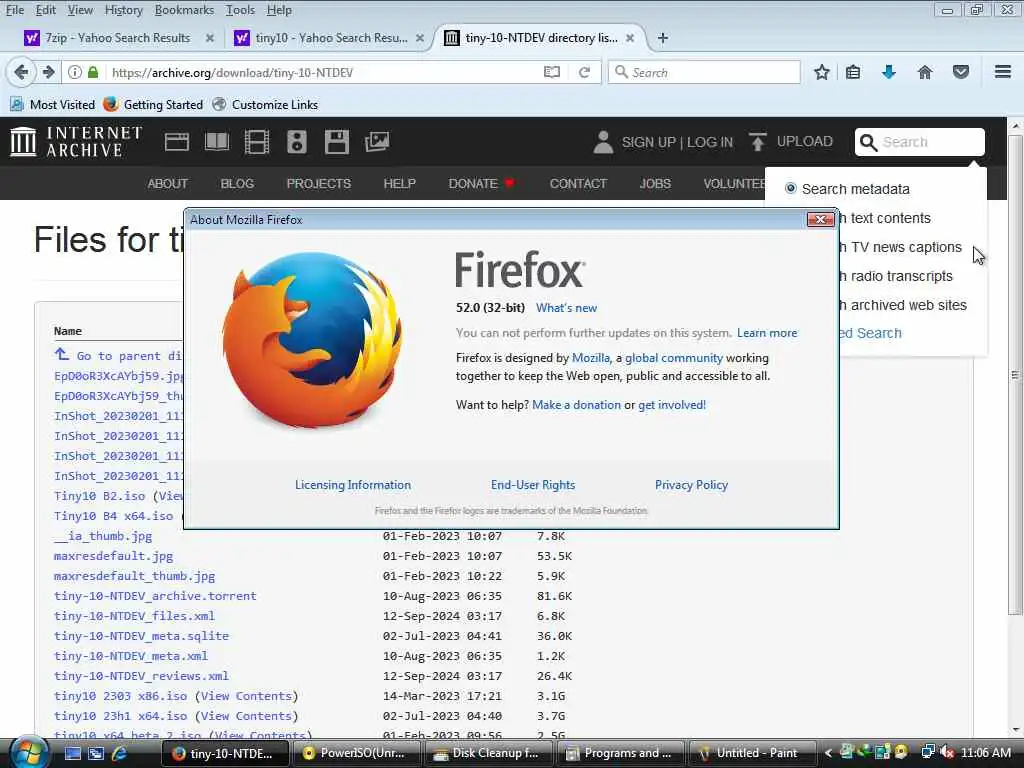Open Privacy Policy link

click(691, 485)
